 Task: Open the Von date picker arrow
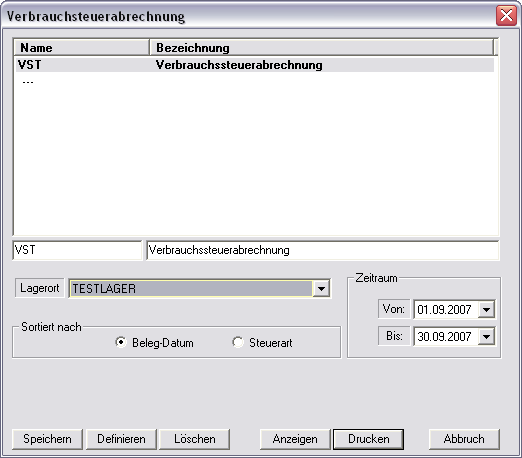pos(486,310)
